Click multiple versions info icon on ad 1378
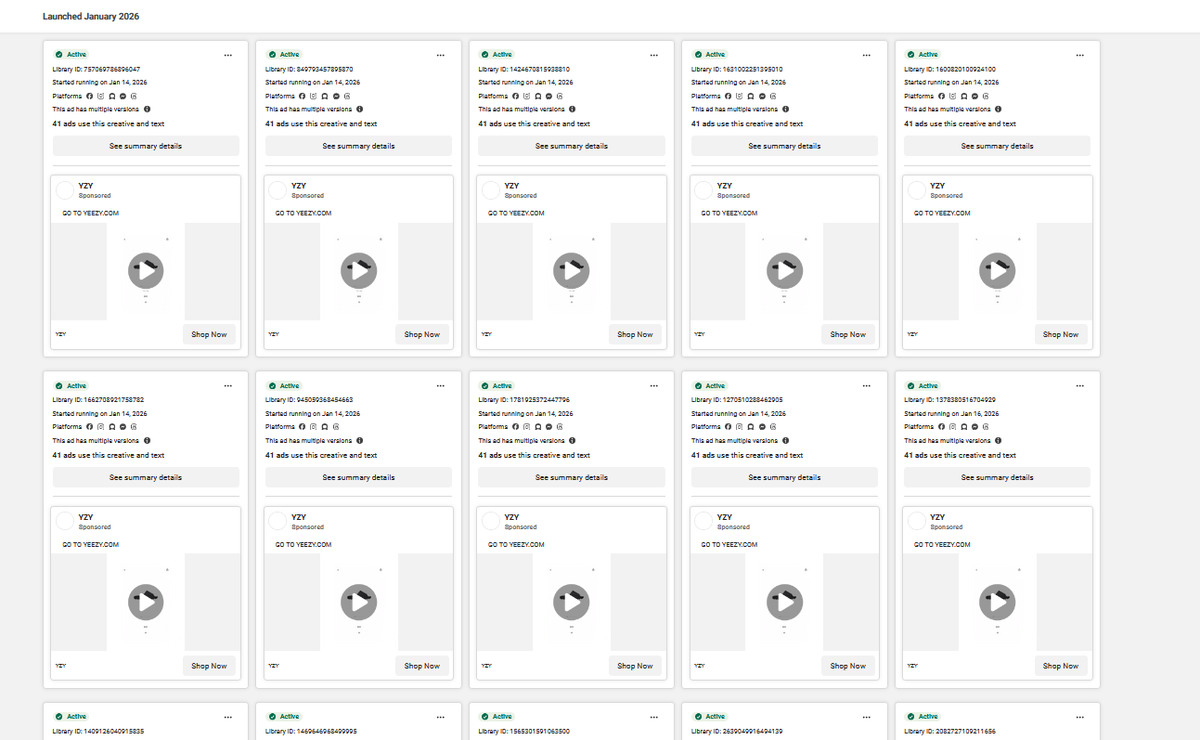The width and height of the screenshot is (1200, 740). [999, 440]
